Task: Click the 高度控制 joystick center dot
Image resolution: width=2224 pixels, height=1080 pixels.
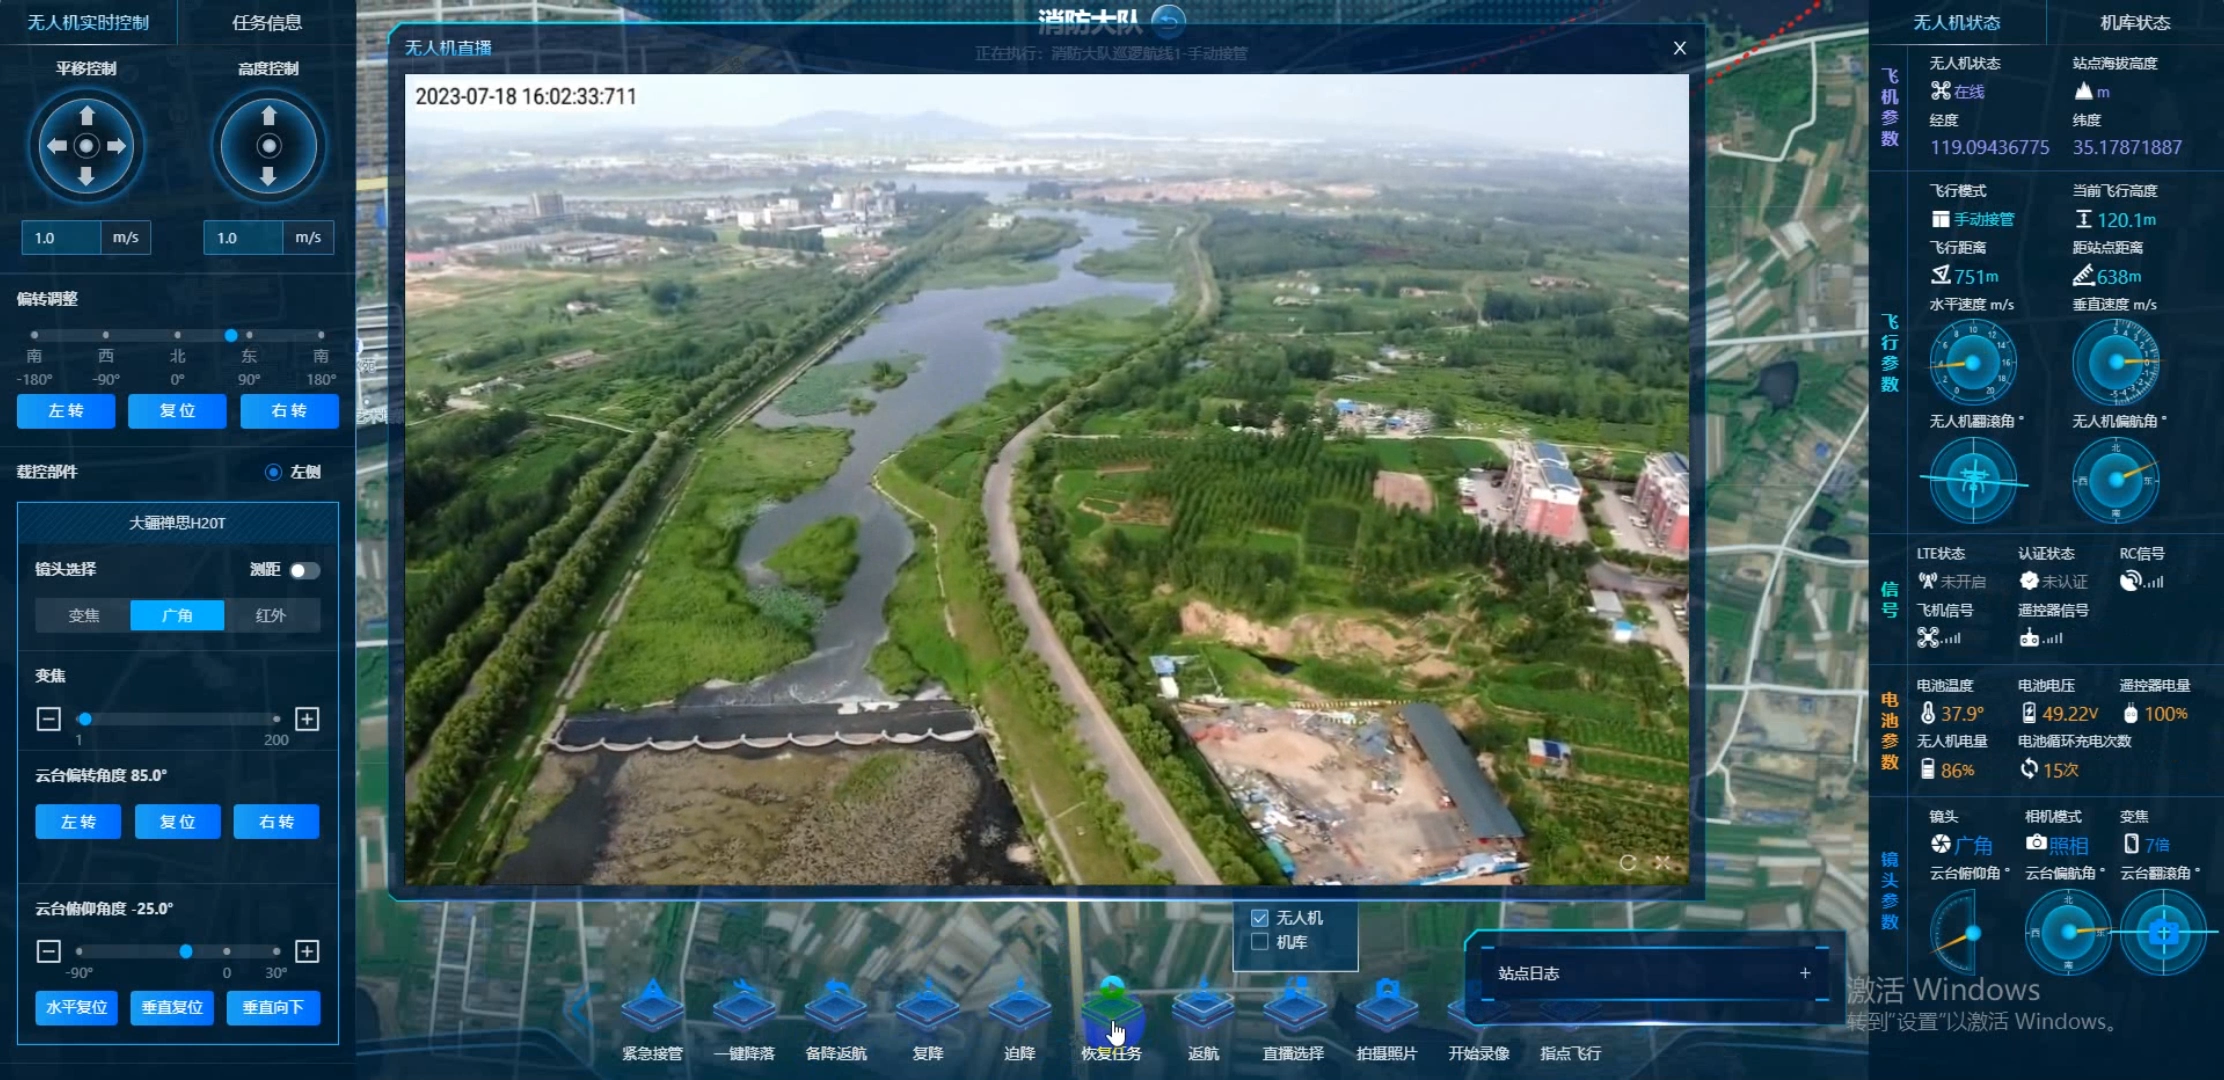Action: (x=268, y=146)
